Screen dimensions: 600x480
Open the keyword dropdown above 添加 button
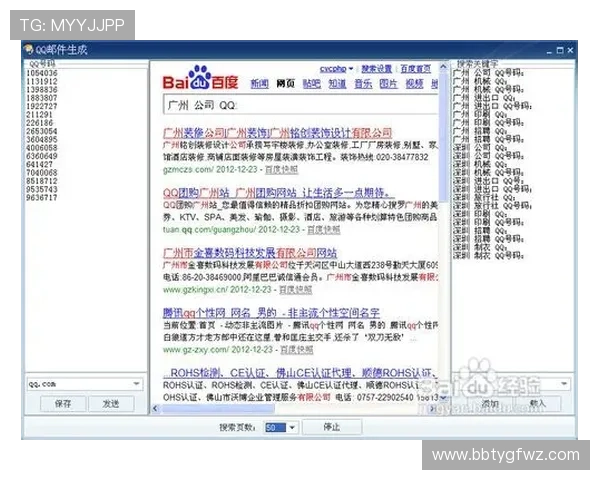[x=563, y=385]
